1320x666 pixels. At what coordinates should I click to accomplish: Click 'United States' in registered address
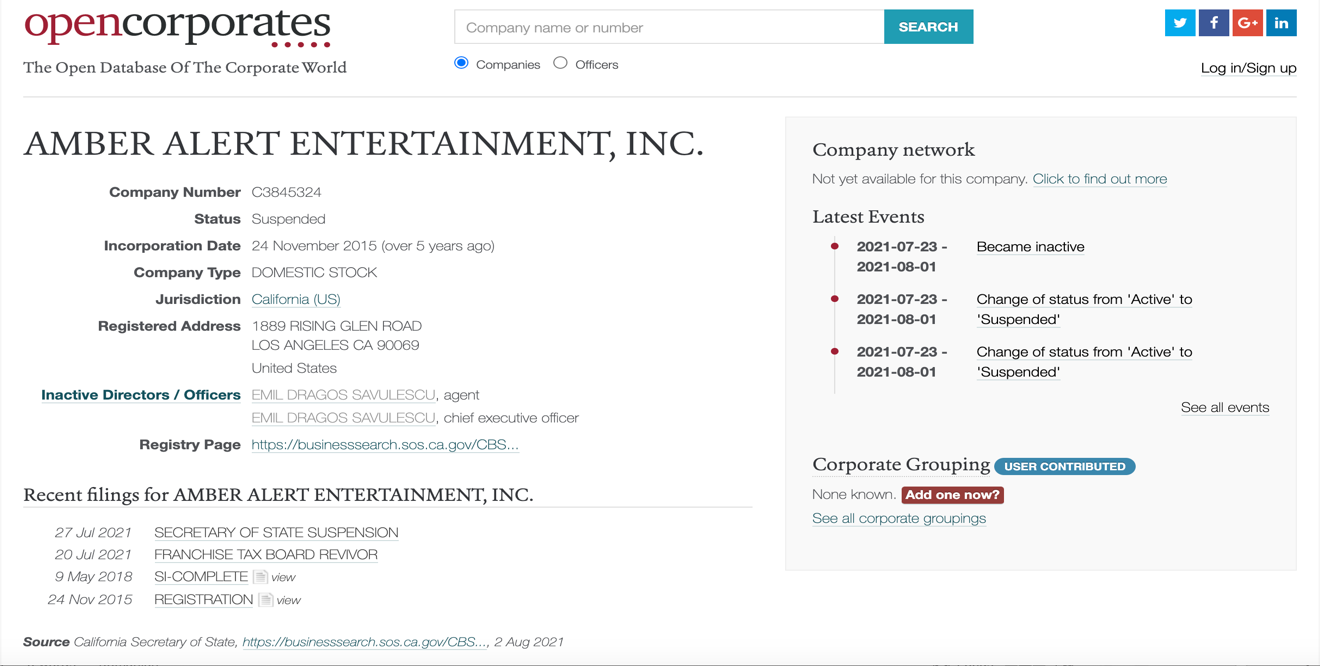294,368
